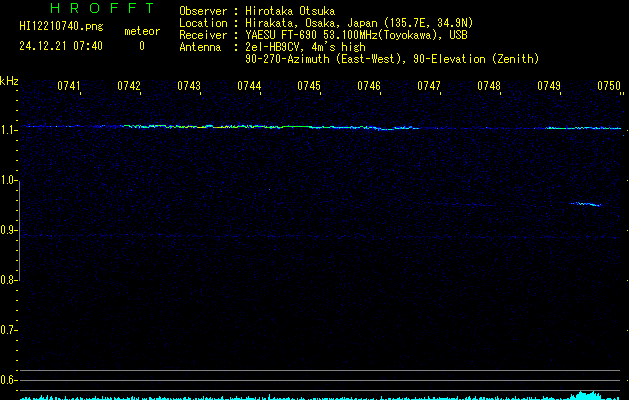Select the file name HI12210740.png
The height and width of the screenshot is (400, 629).
click(x=61, y=27)
